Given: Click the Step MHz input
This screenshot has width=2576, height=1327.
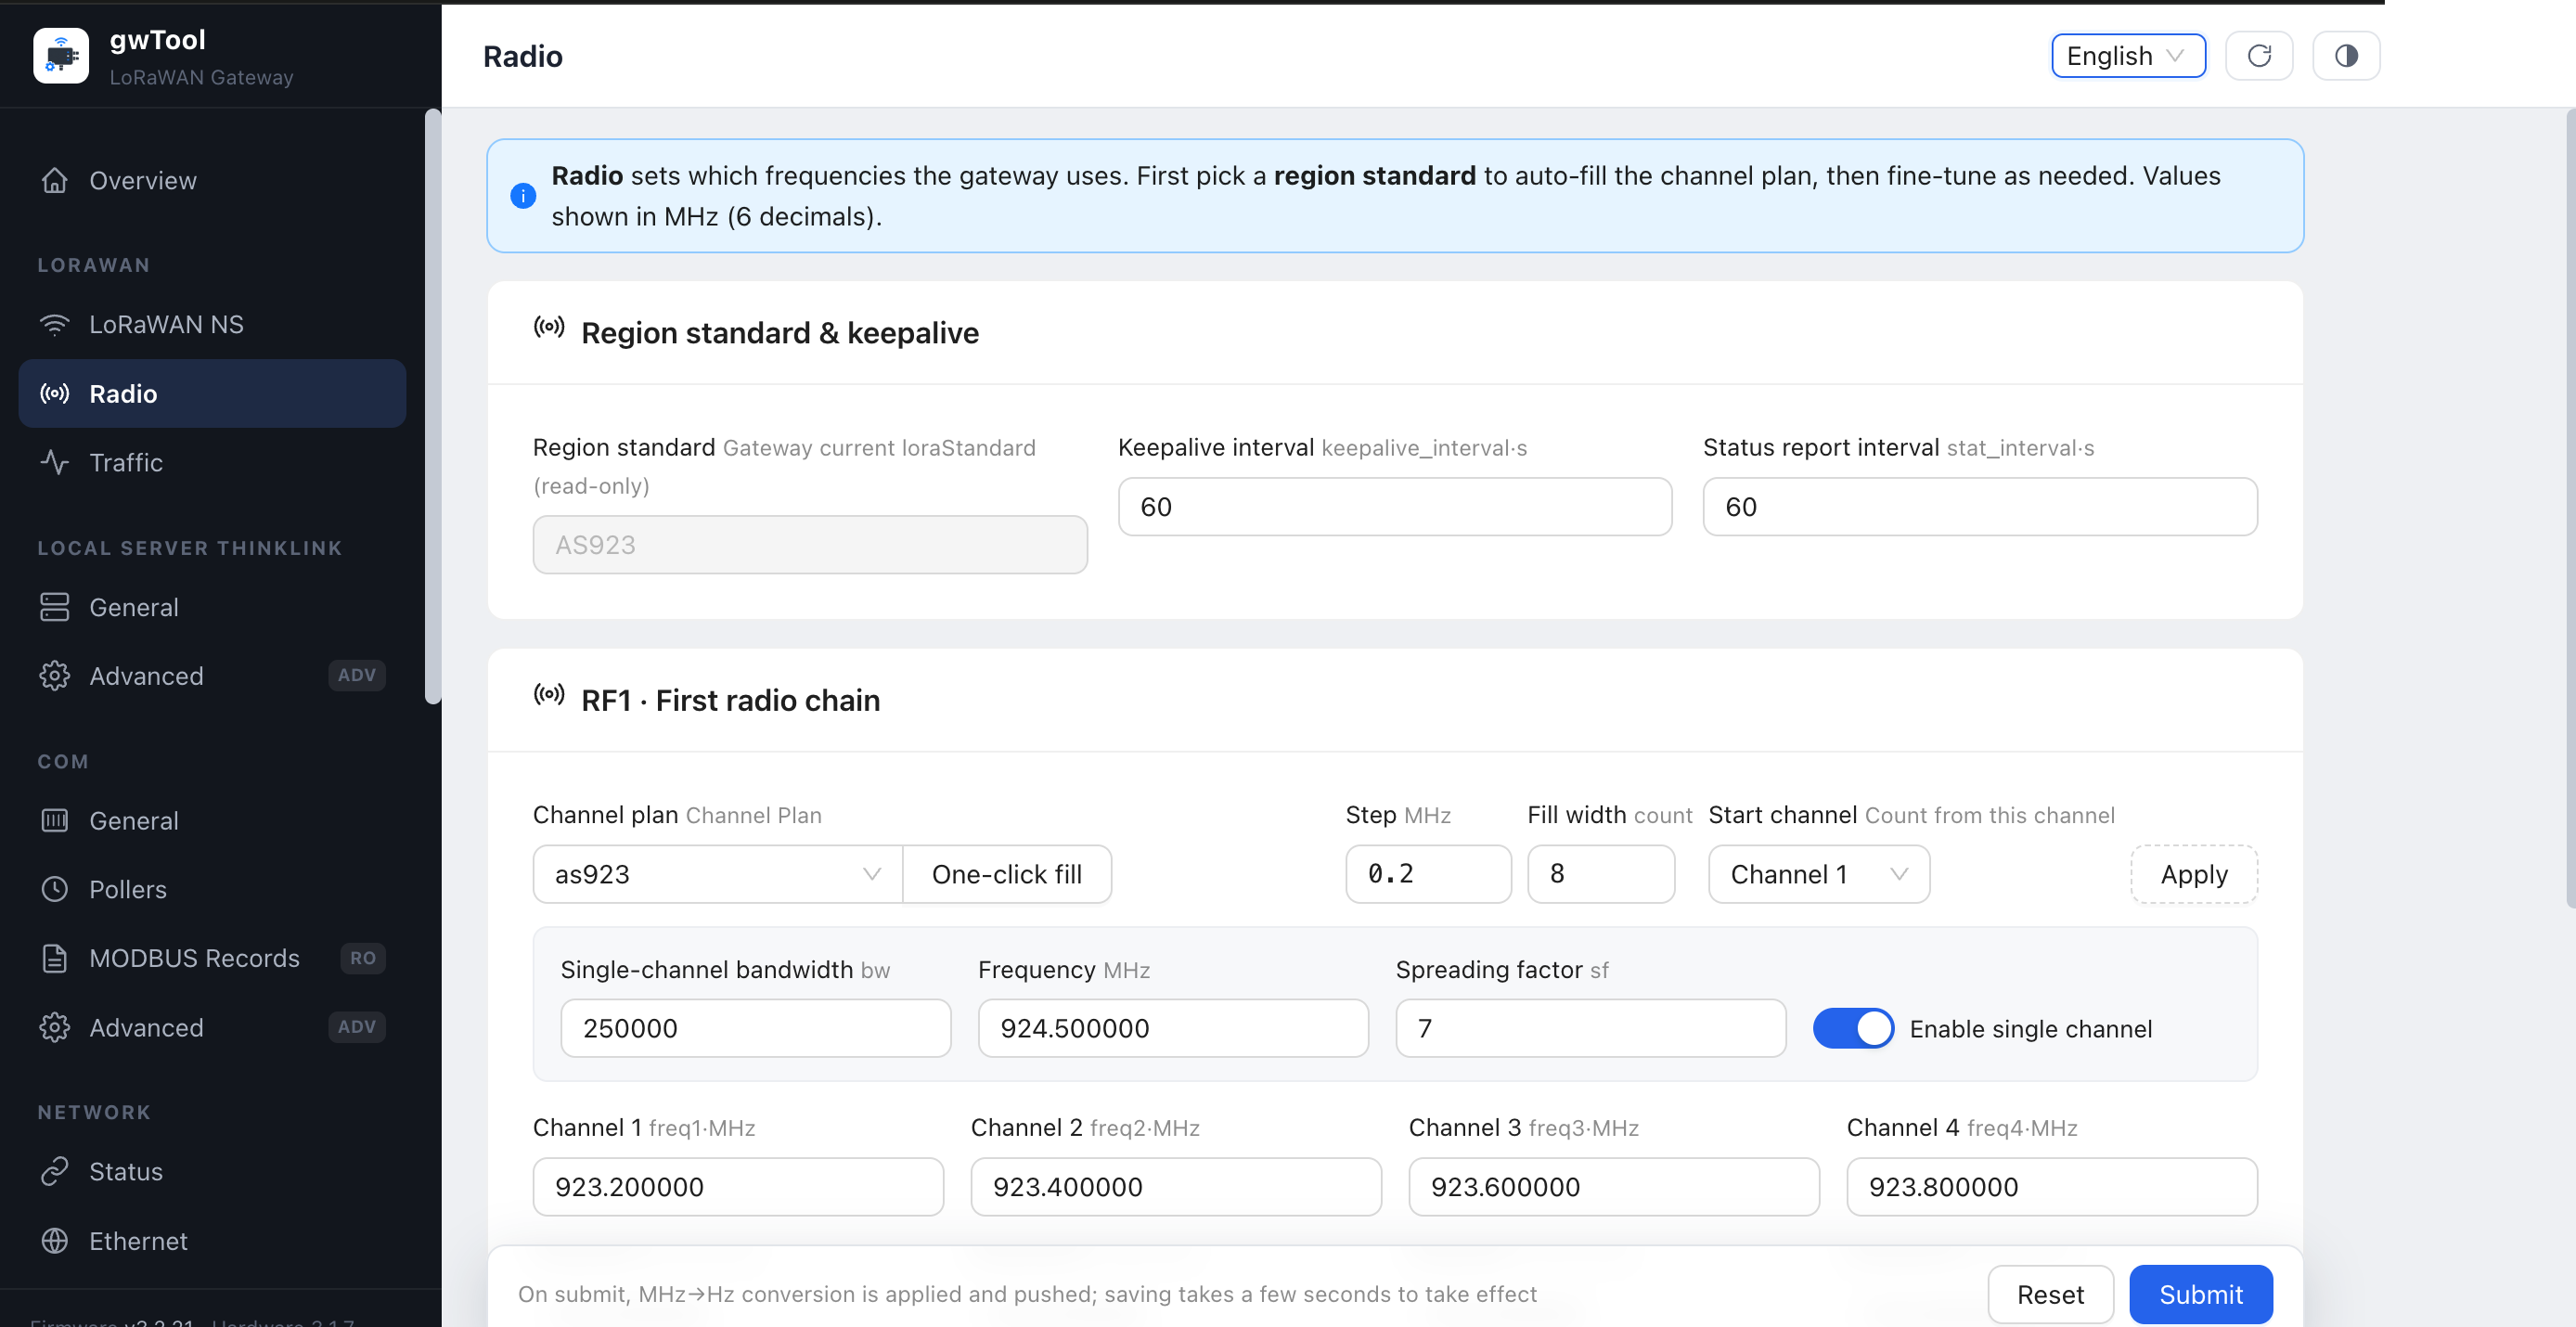Looking at the screenshot, I should click(1428, 874).
